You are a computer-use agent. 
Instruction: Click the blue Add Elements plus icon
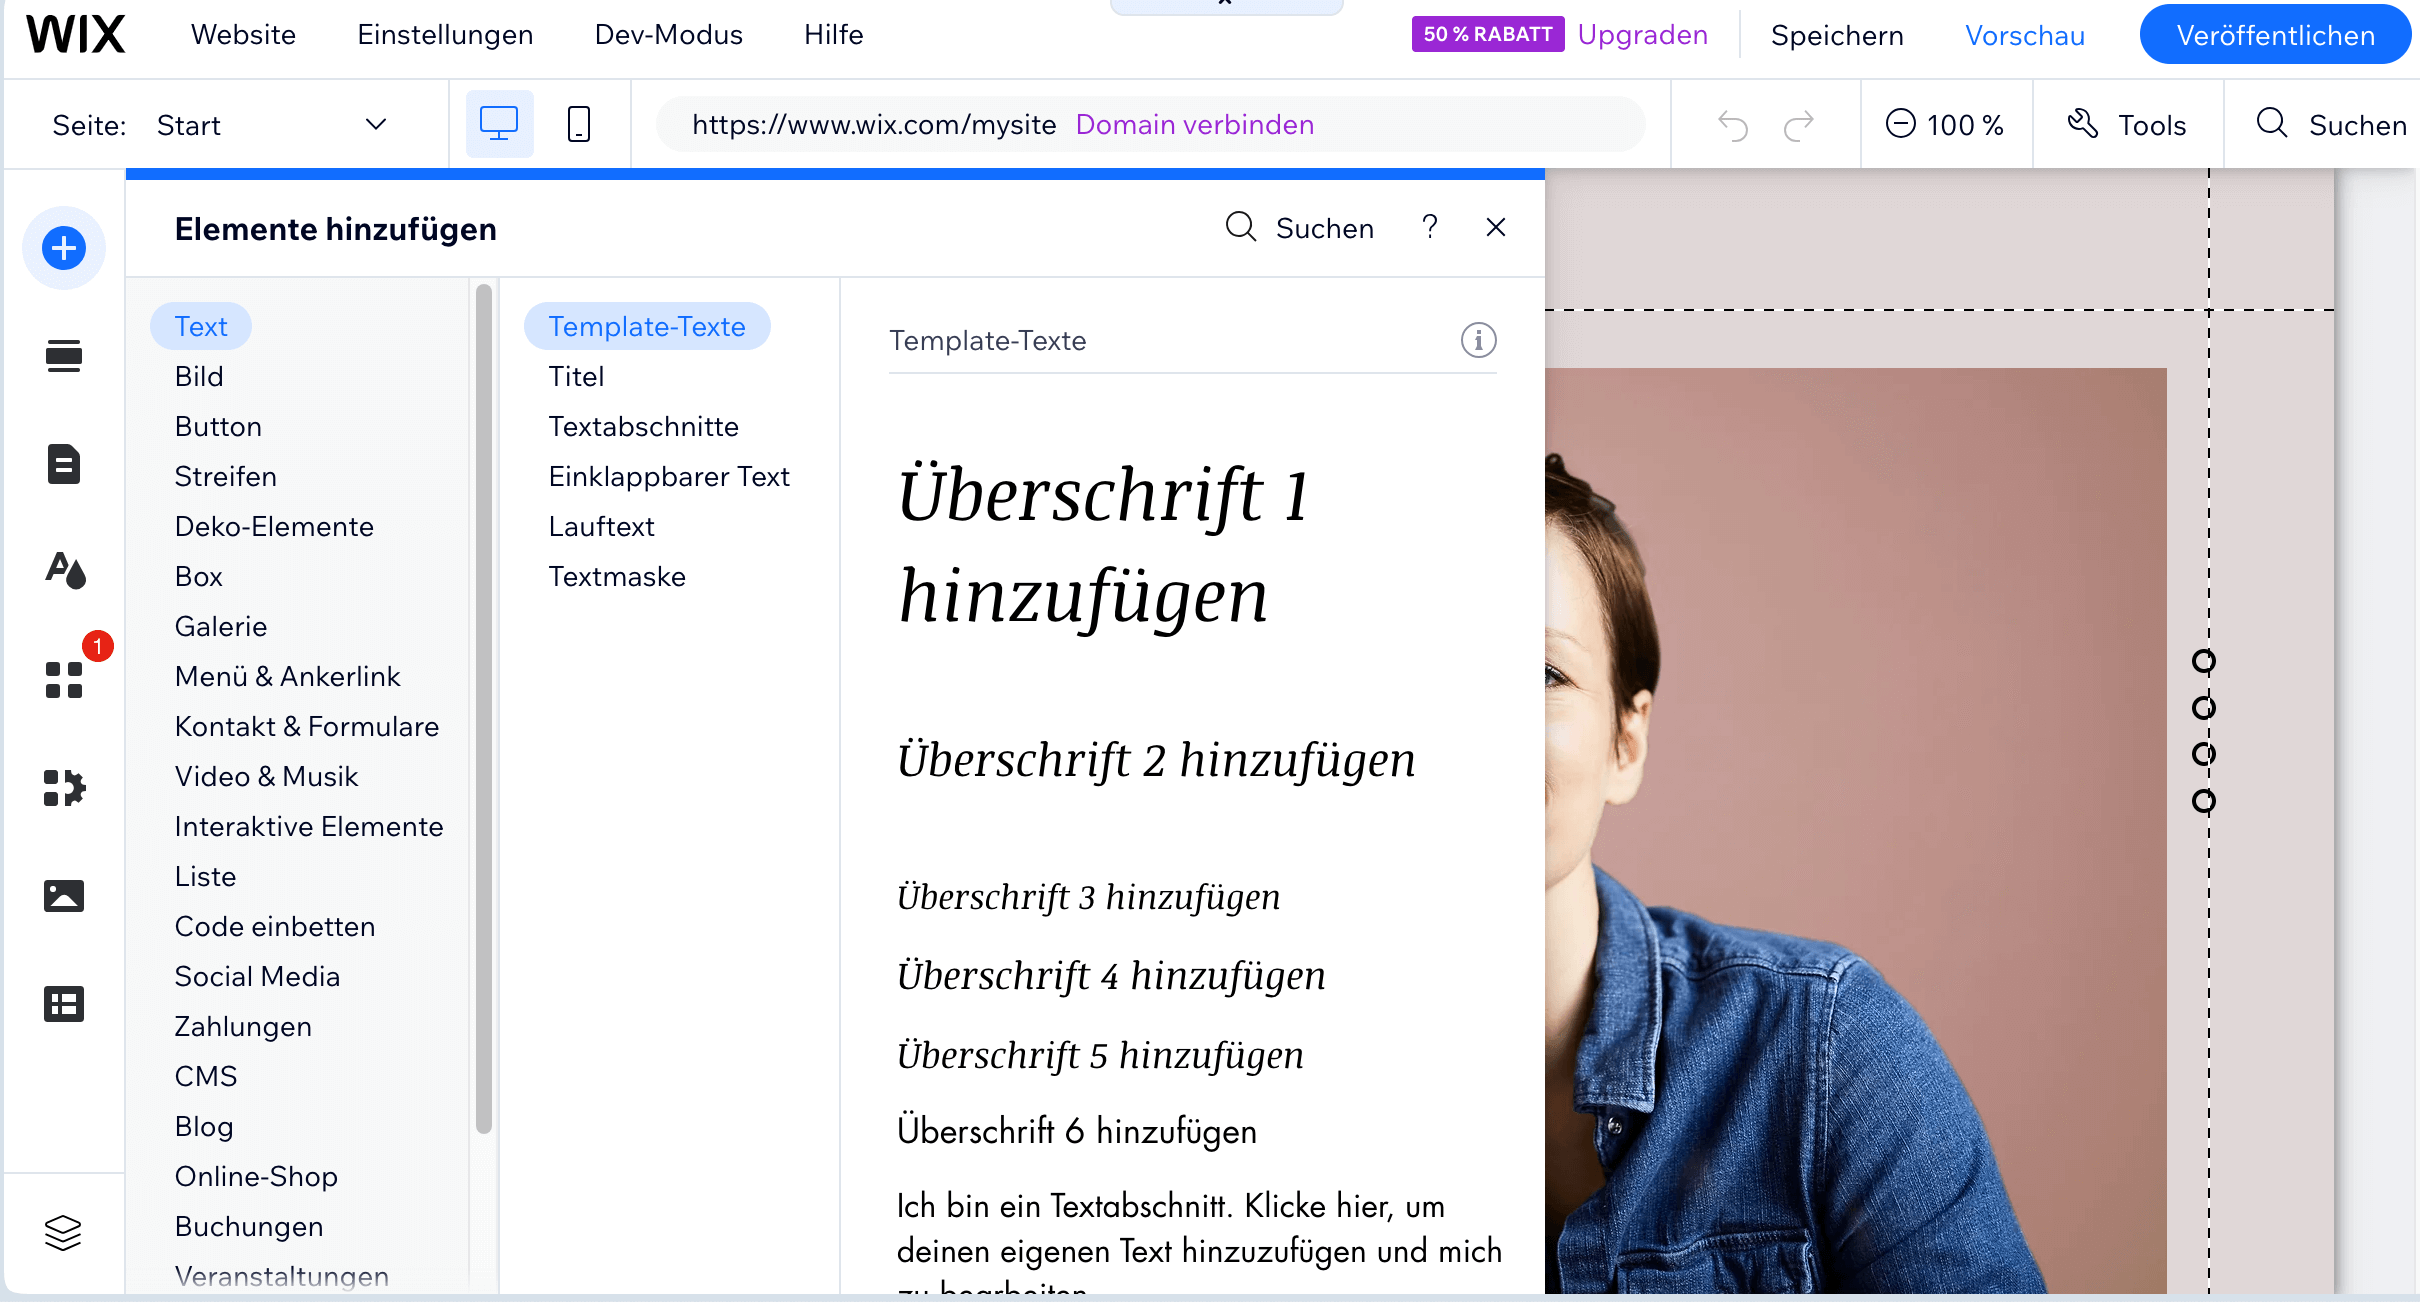tap(64, 248)
